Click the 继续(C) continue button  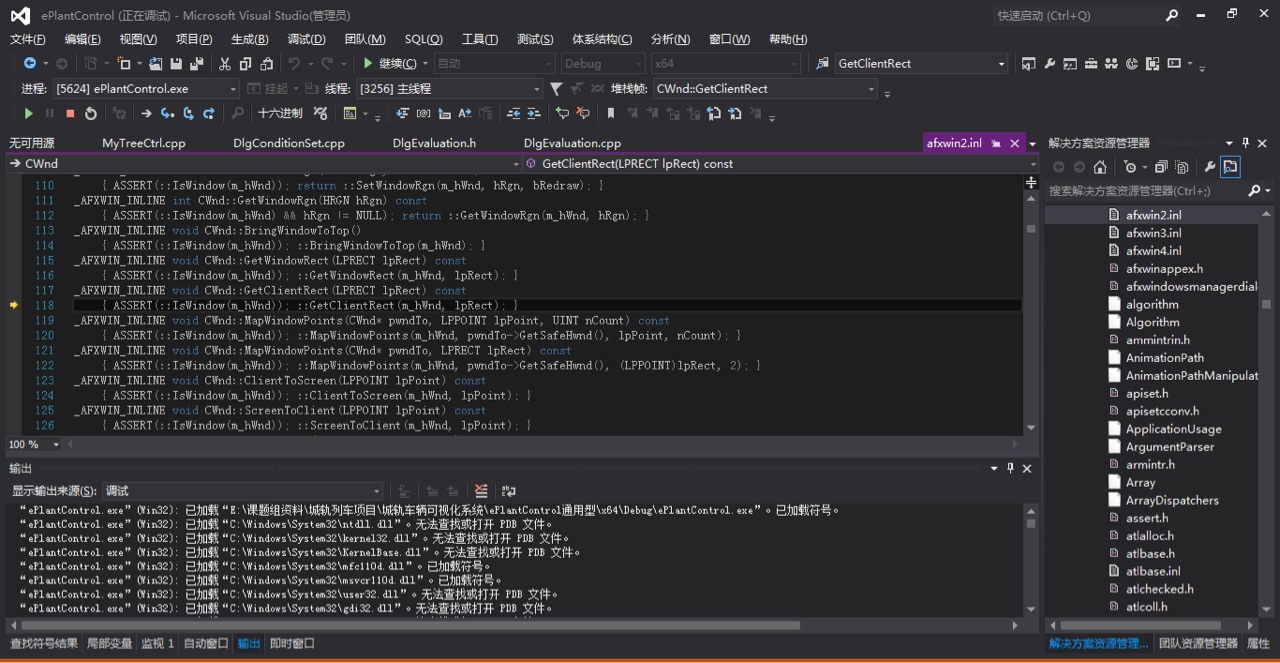392,64
